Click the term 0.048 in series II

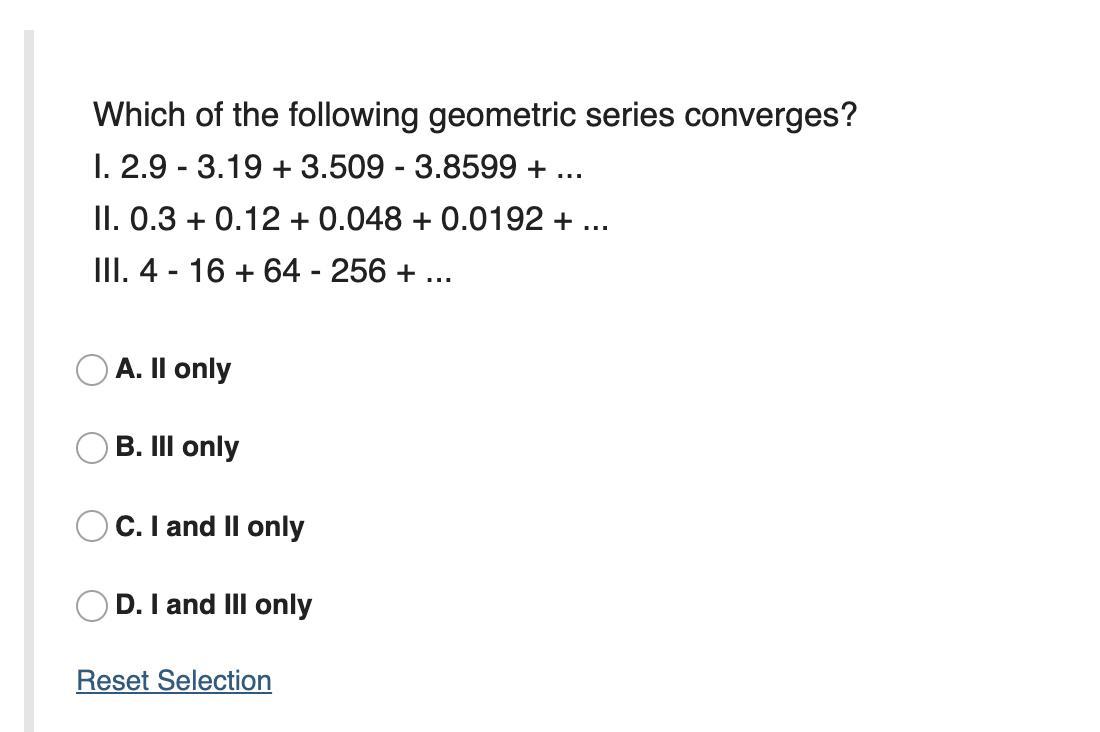(361, 220)
